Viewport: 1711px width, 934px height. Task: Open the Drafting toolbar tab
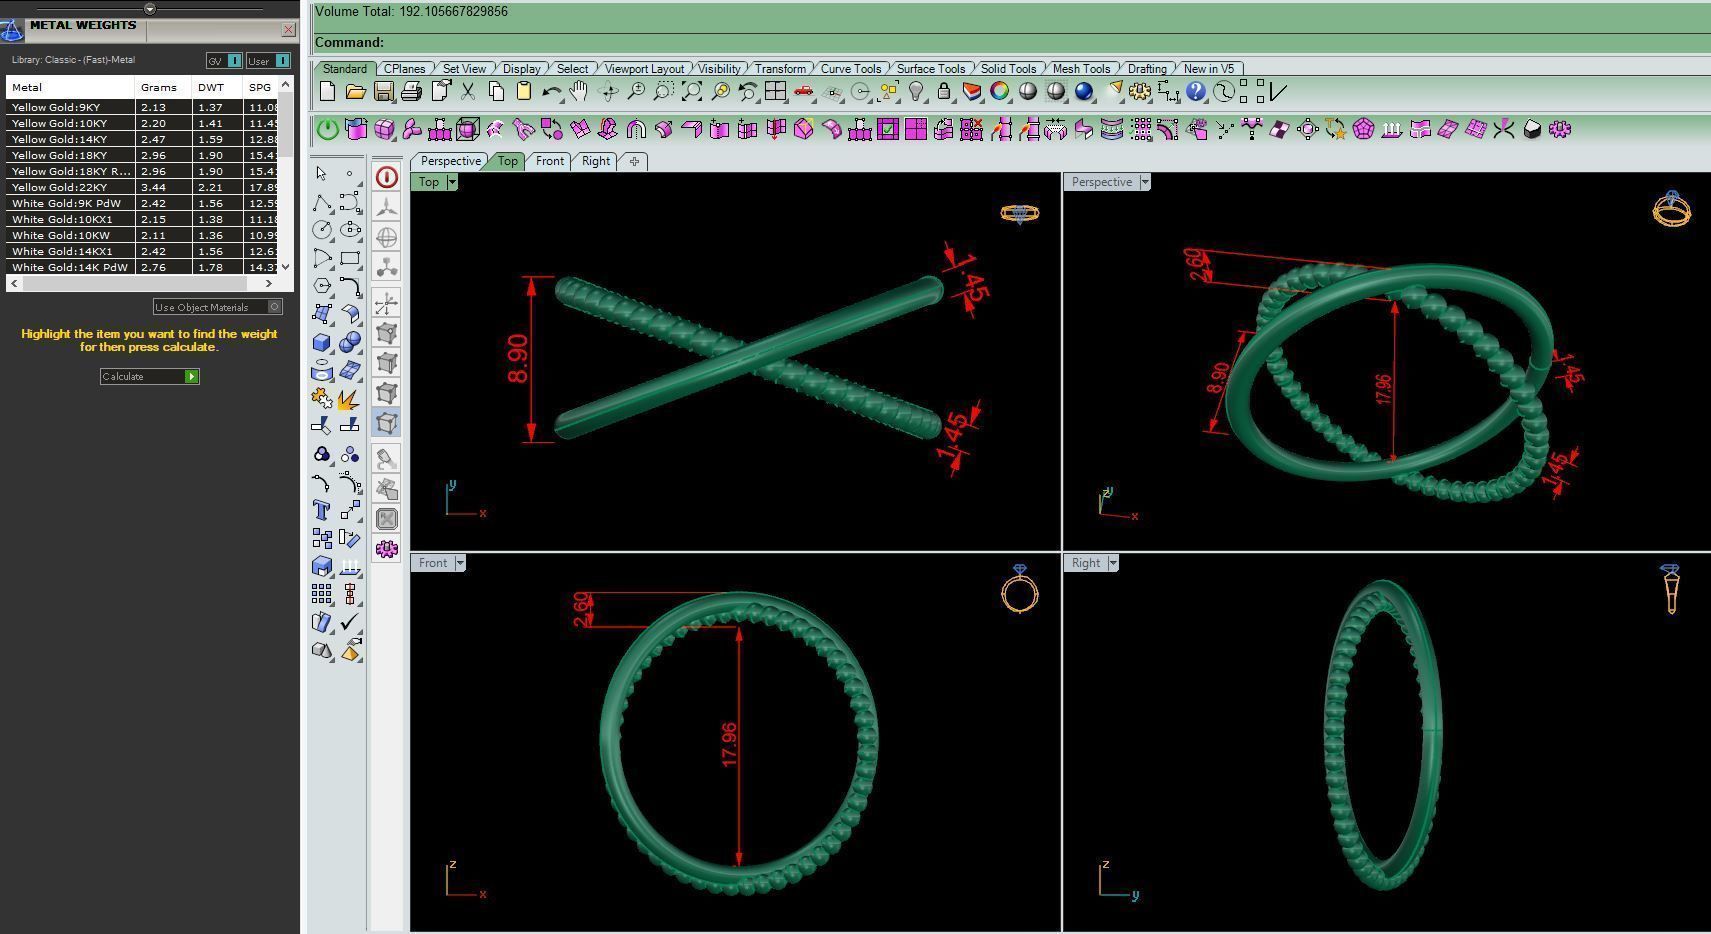[1147, 69]
